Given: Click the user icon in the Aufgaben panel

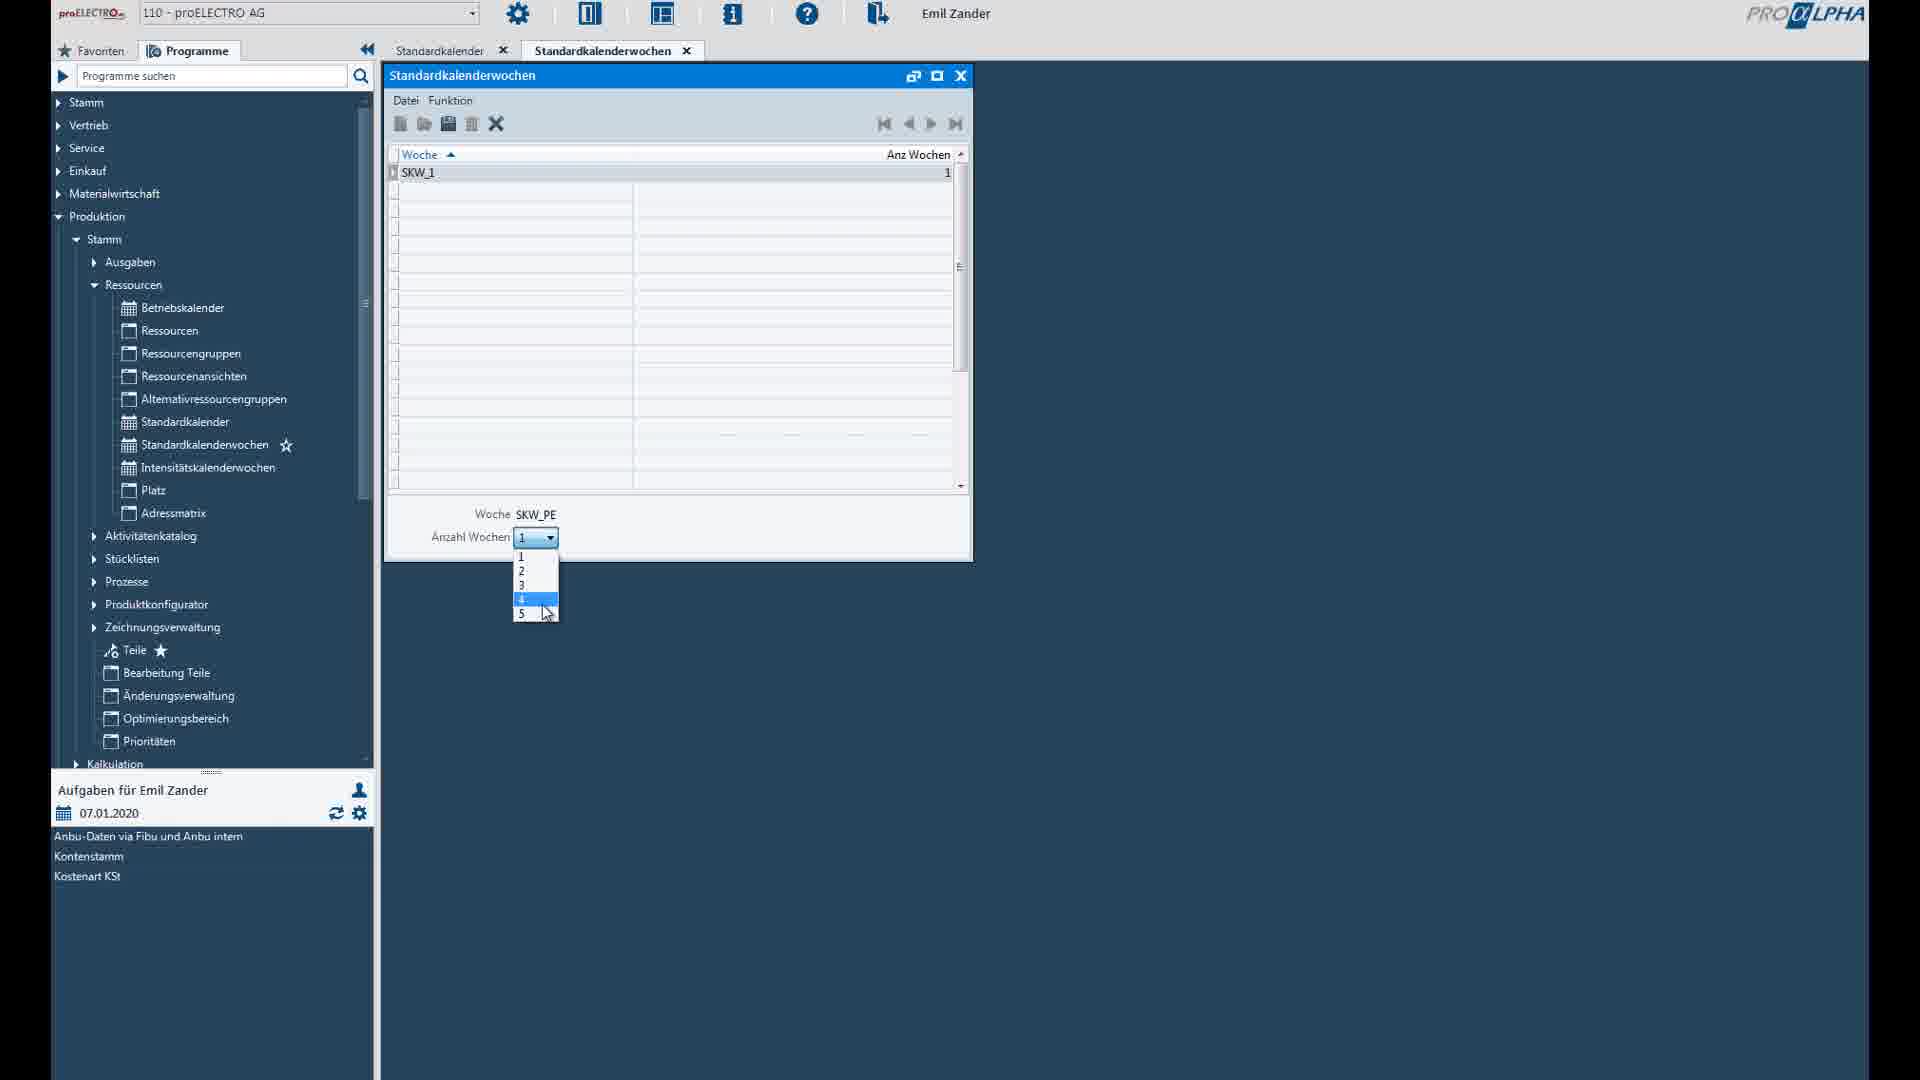Looking at the screenshot, I should point(359,790).
